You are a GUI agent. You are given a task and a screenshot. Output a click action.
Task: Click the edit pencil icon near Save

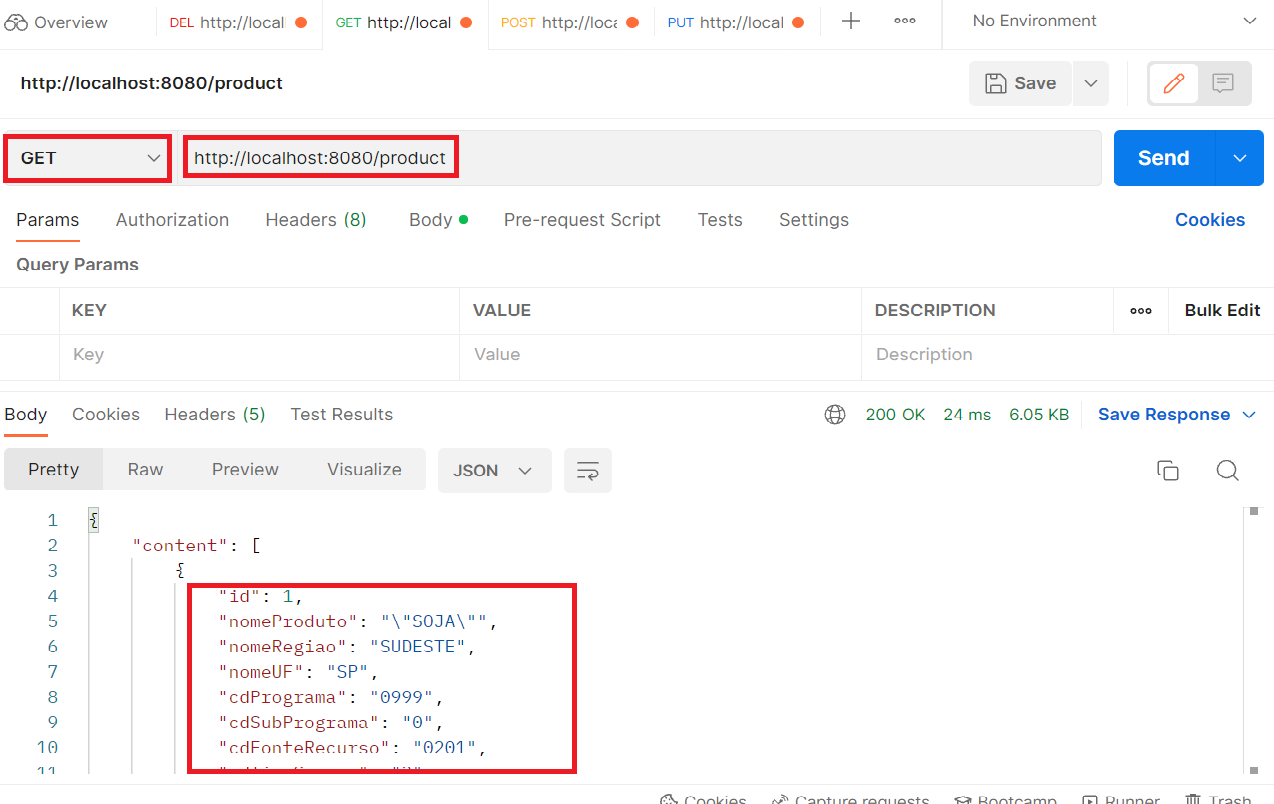point(1172,83)
